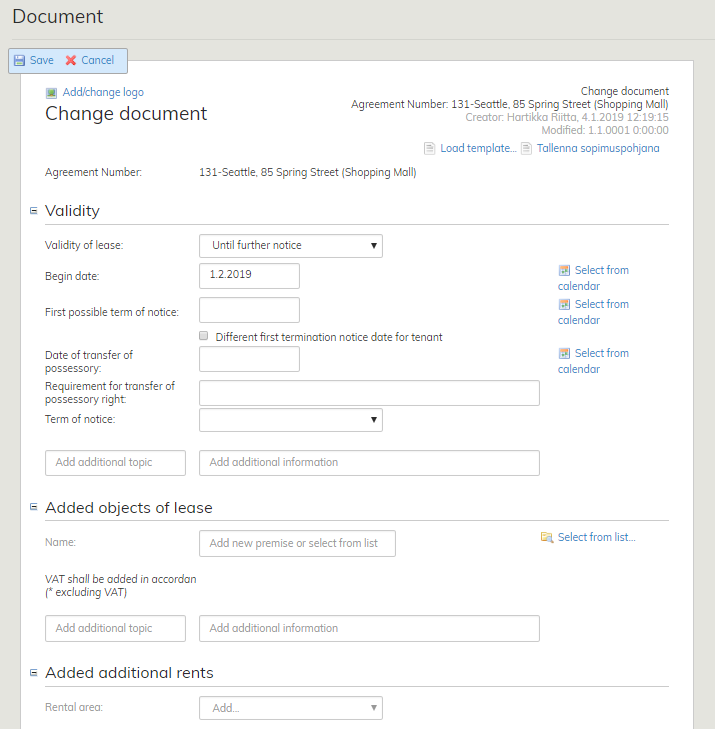The height and width of the screenshot is (729, 715).
Task: Open the Rental area Add dropdown
Action: tap(290, 708)
